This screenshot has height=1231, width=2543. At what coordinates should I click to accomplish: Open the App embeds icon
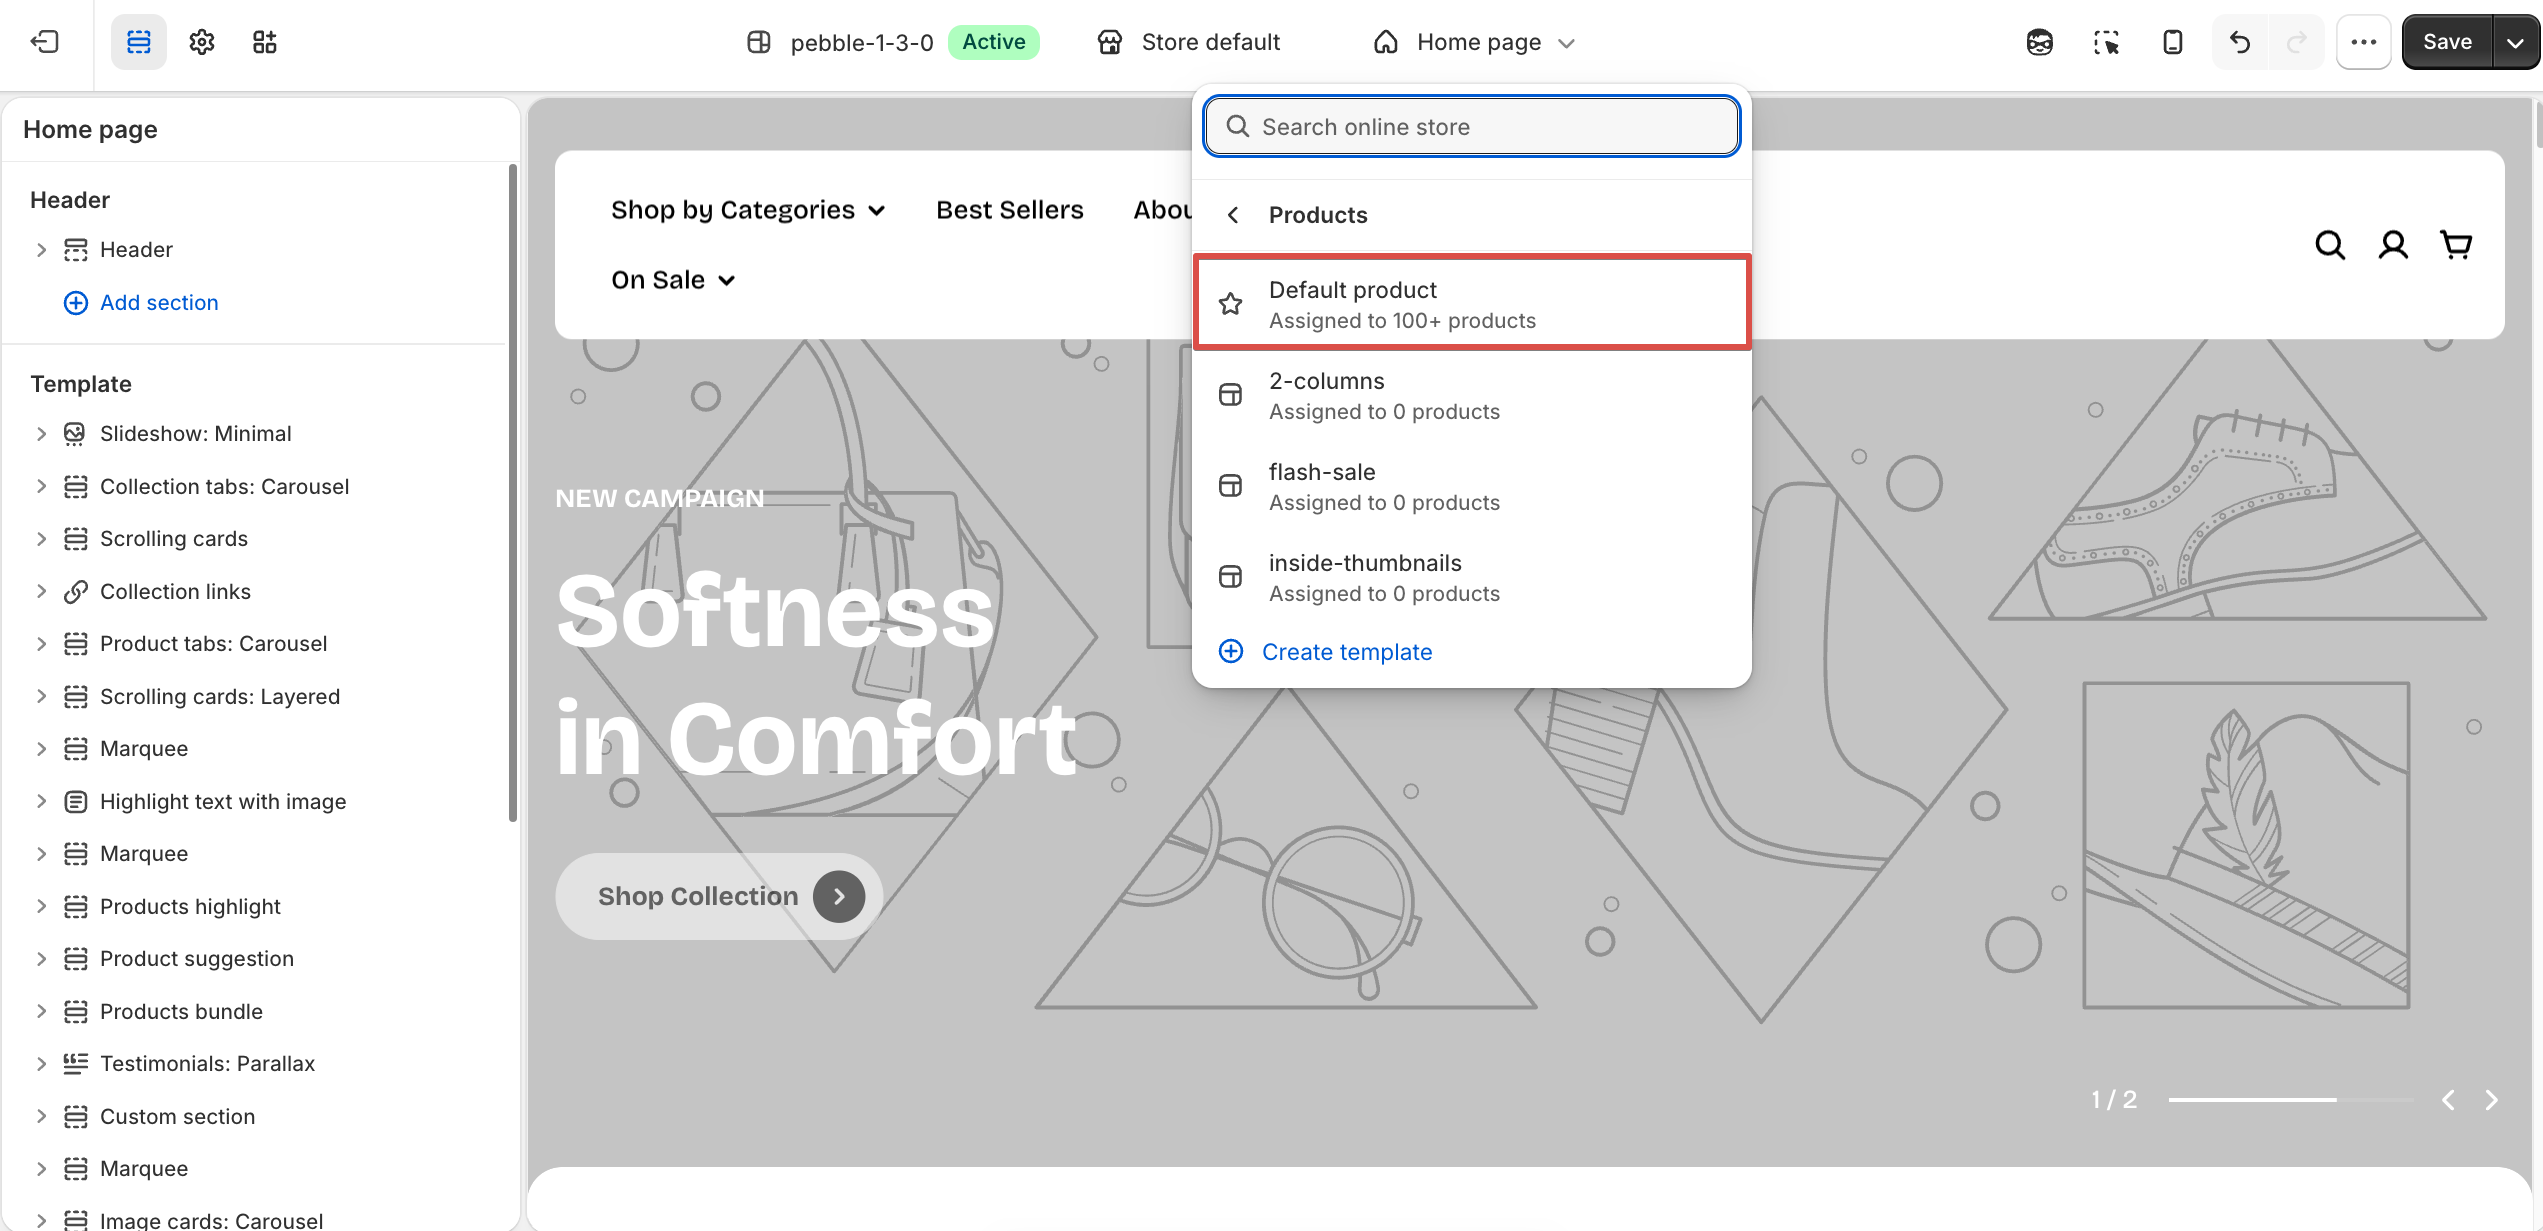264,42
